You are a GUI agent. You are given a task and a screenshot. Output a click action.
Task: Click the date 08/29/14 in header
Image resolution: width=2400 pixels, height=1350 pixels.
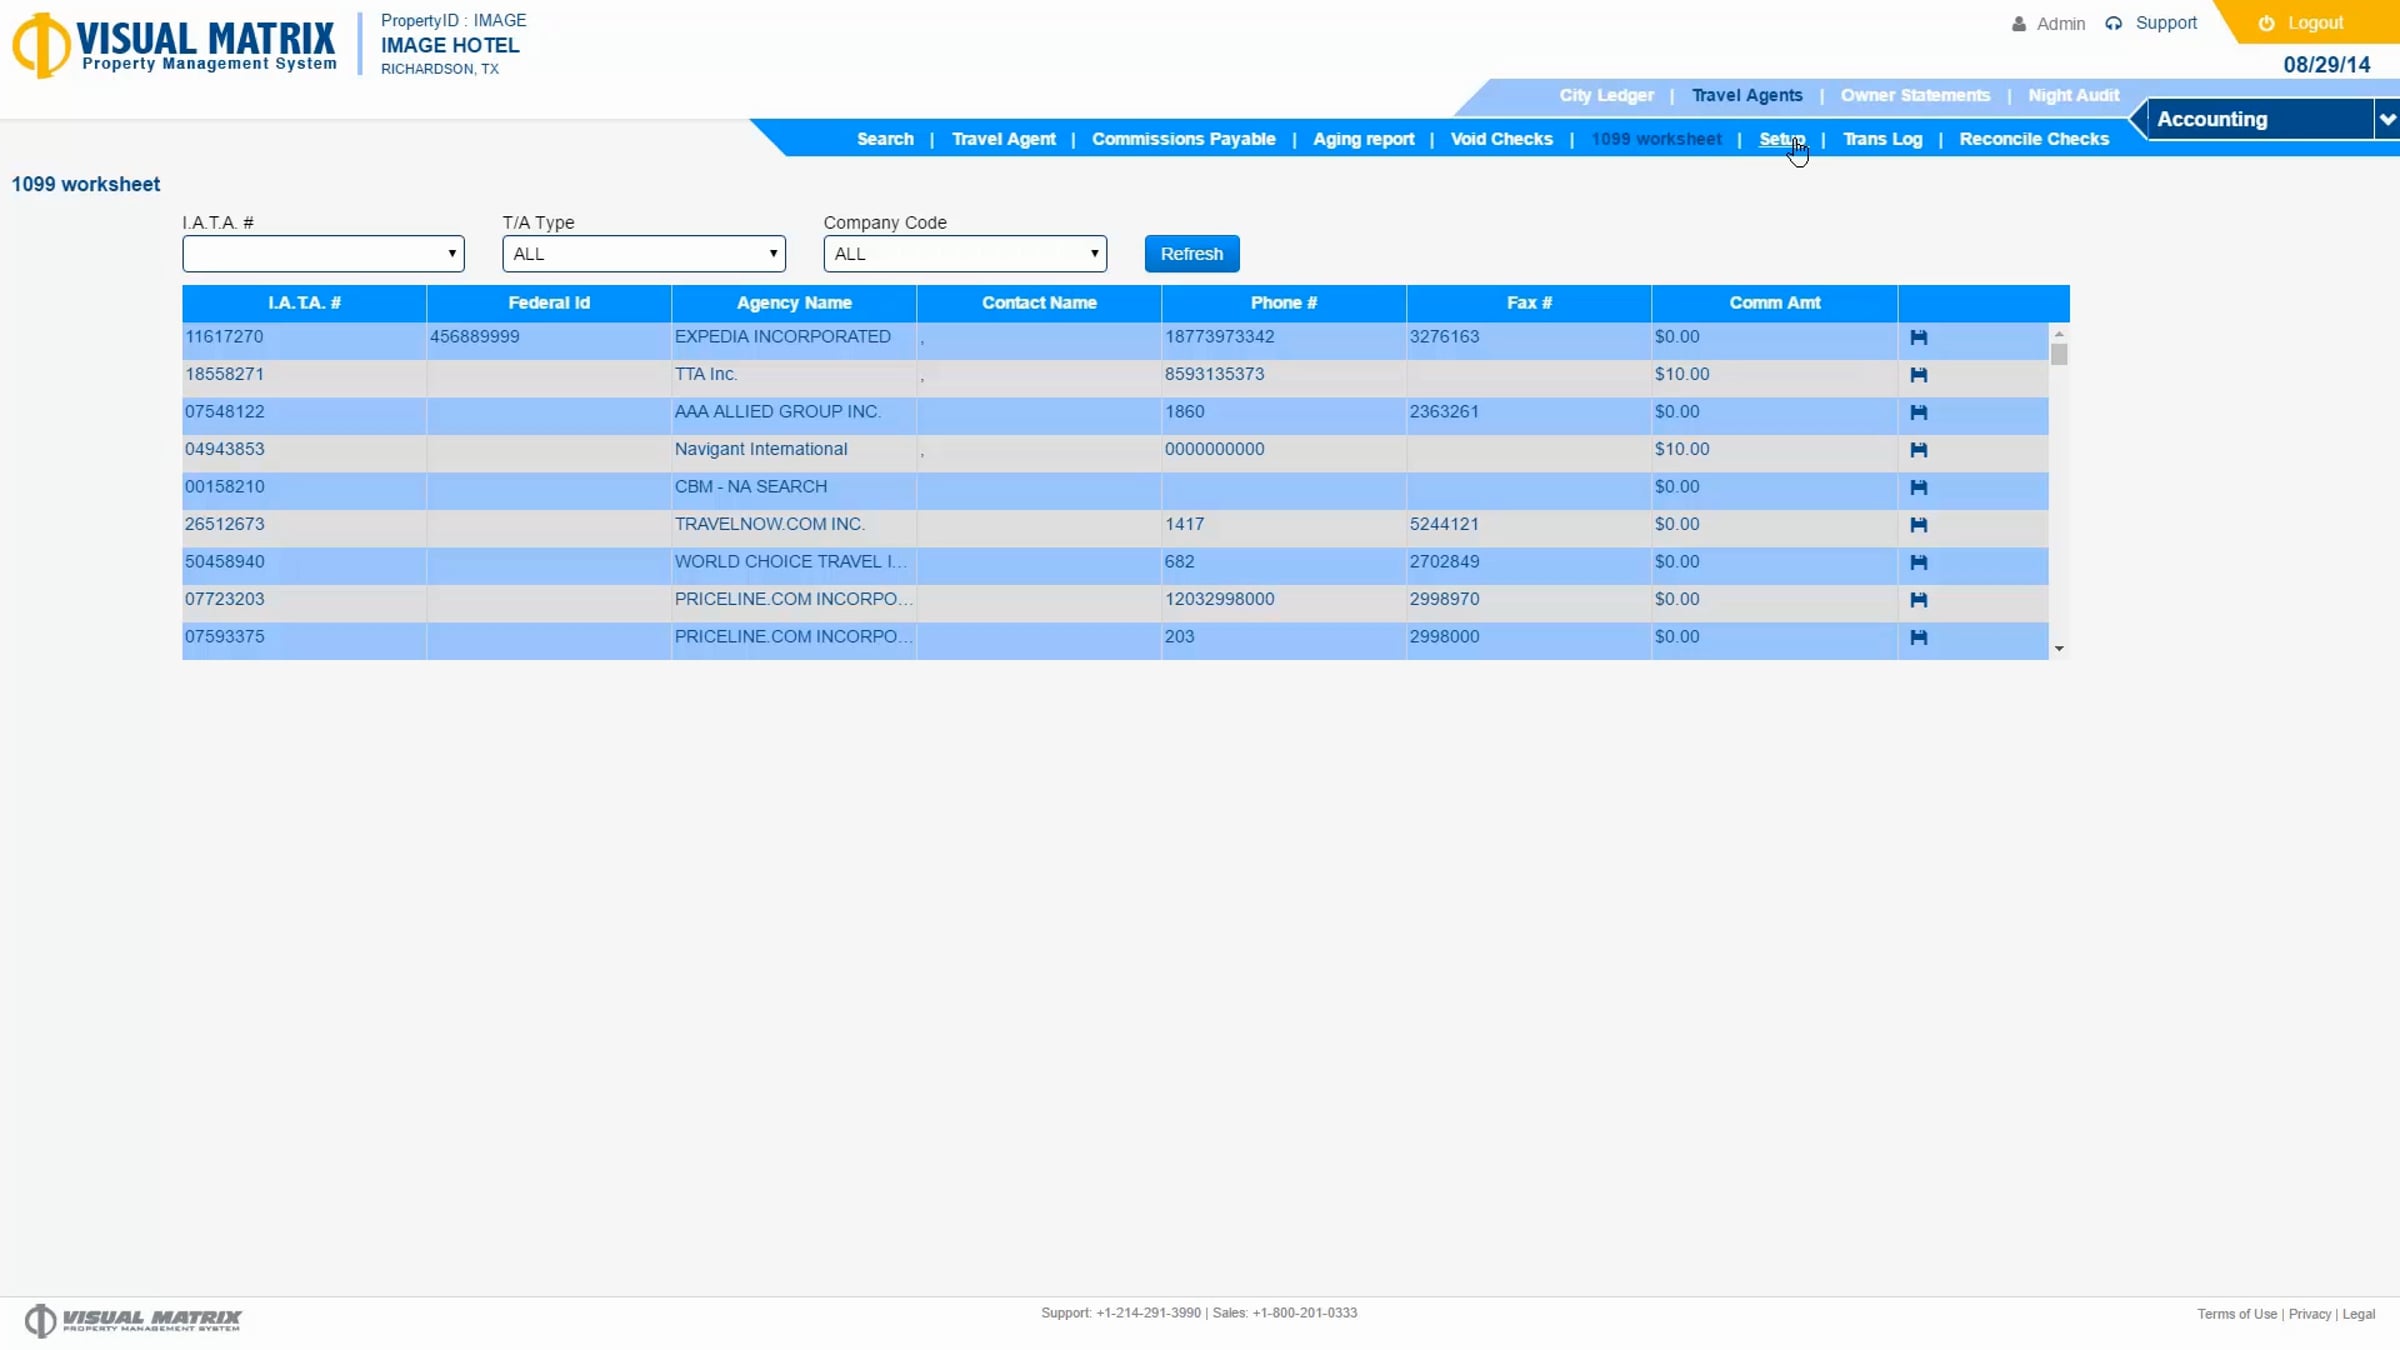coord(2326,65)
